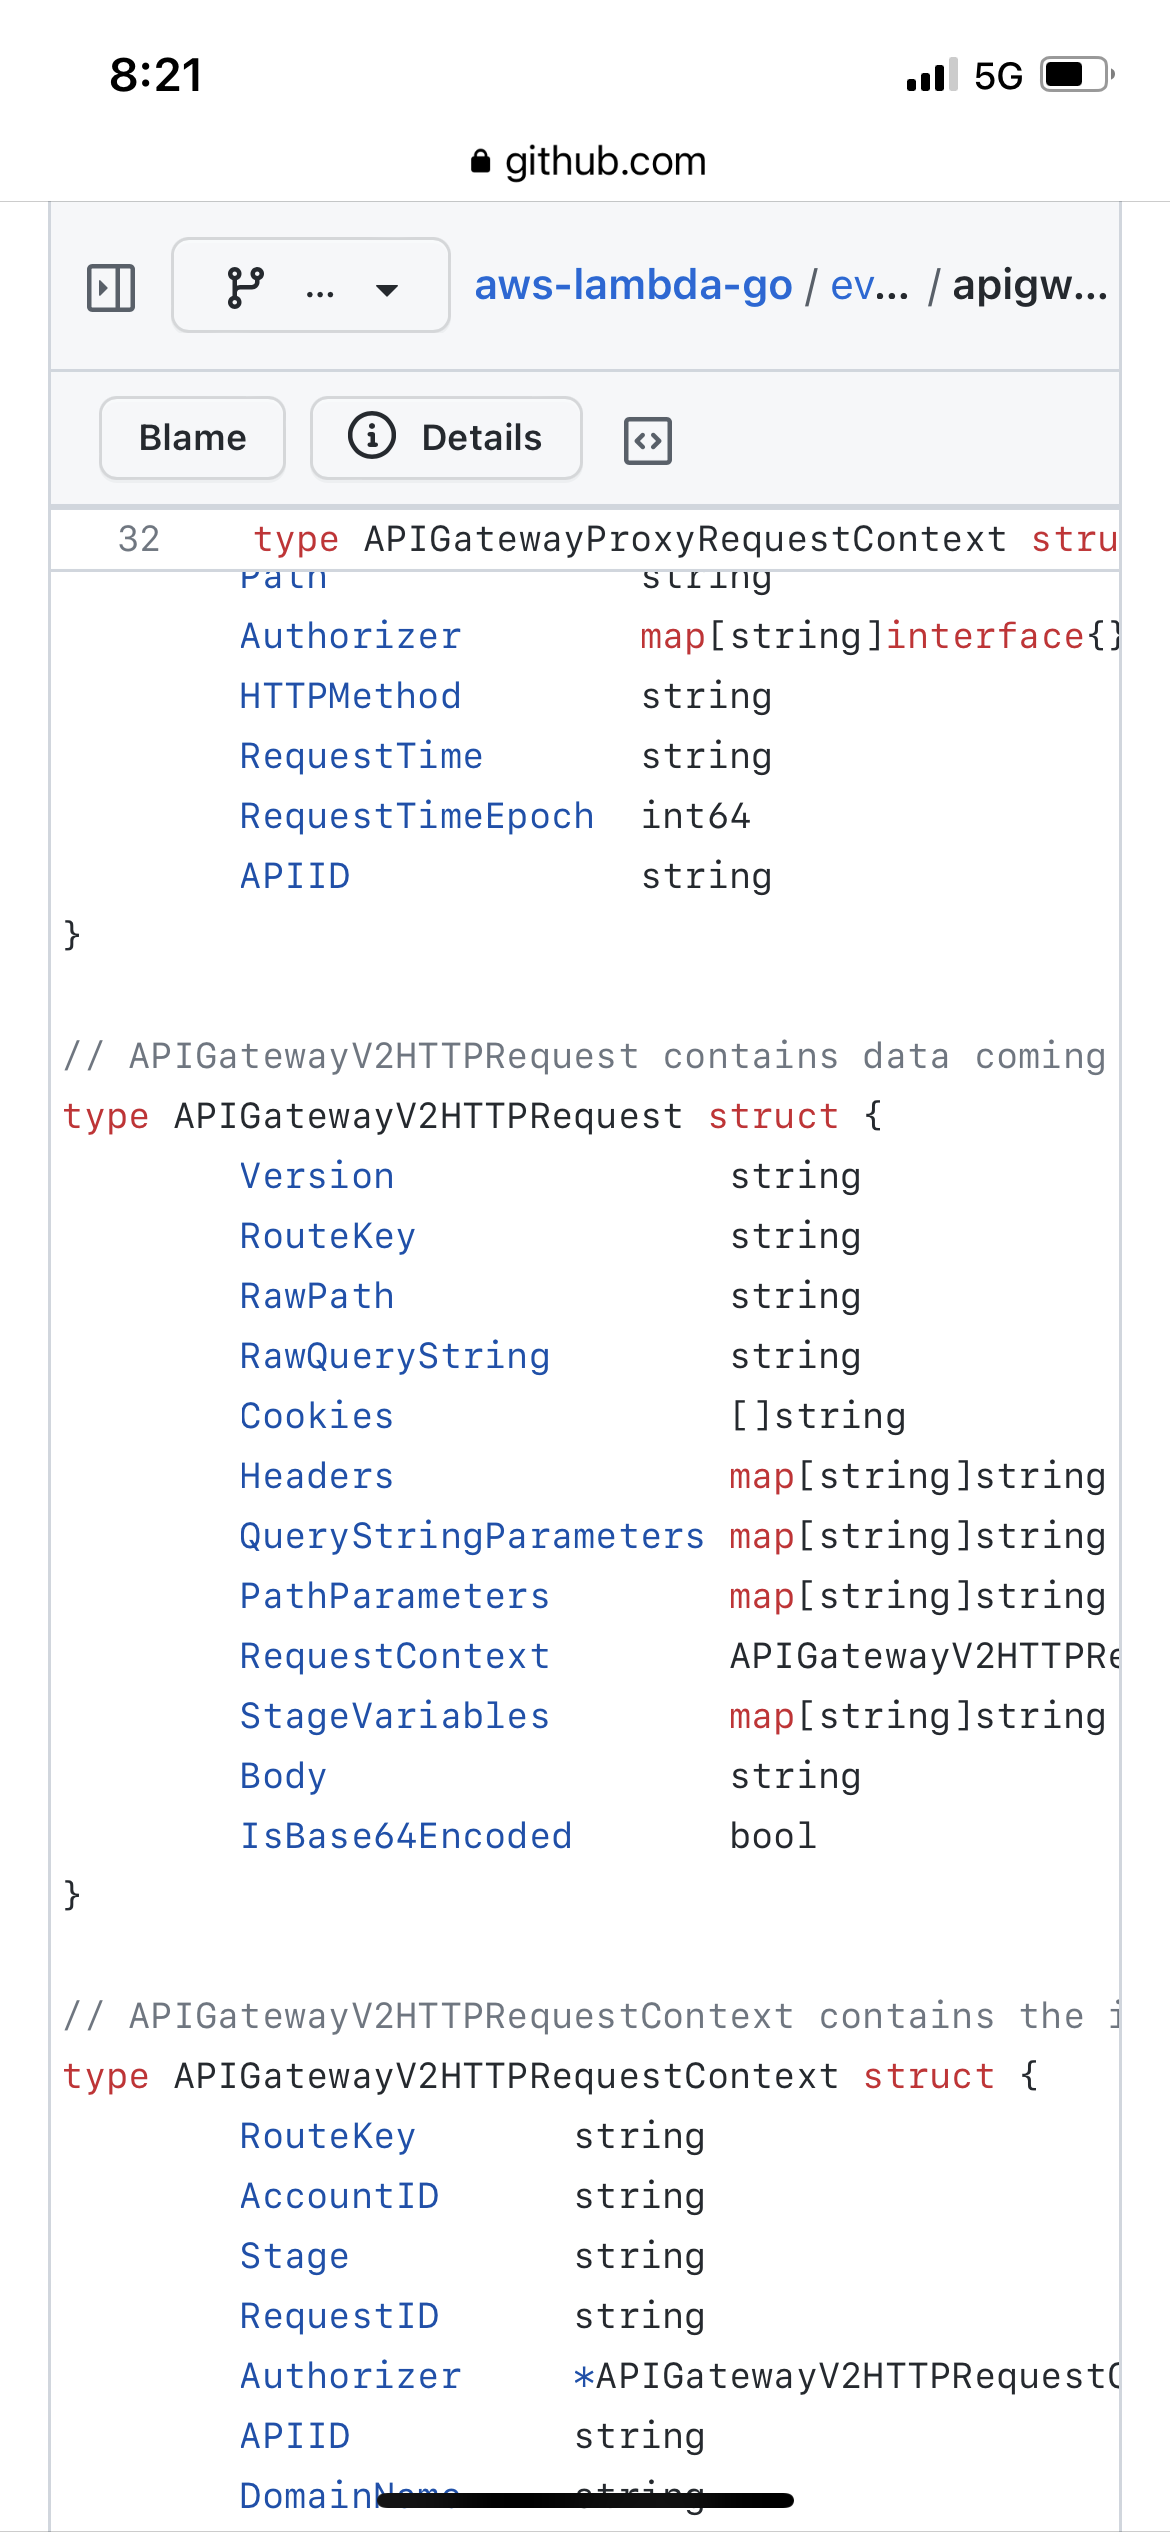The height and width of the screenshot is (2532, 1170).
Task: Toggle Blame view for this file
Action: point(191,437)
